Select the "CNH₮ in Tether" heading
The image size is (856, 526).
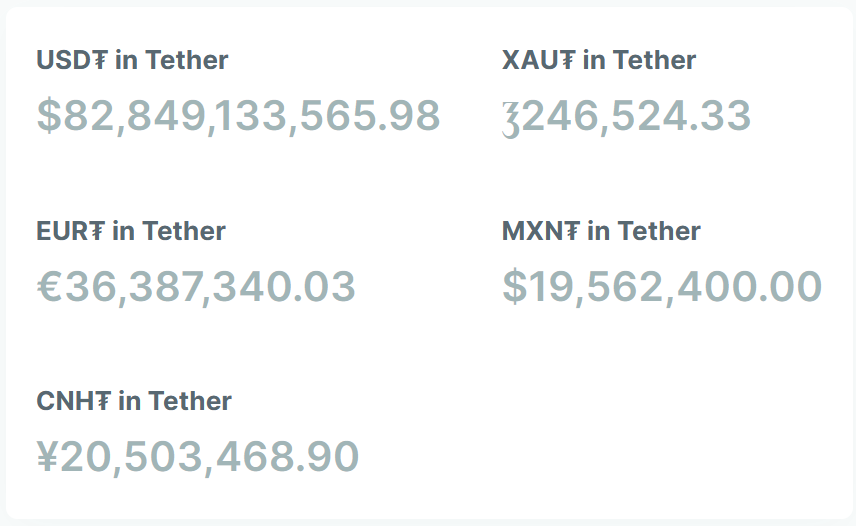134,402
